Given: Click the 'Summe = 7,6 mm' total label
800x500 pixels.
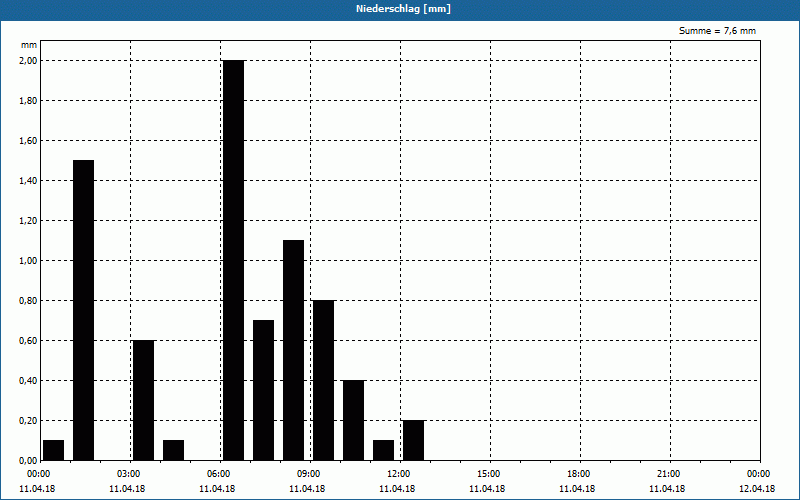Looking at the screenshot, I should (x=717, y=31).
